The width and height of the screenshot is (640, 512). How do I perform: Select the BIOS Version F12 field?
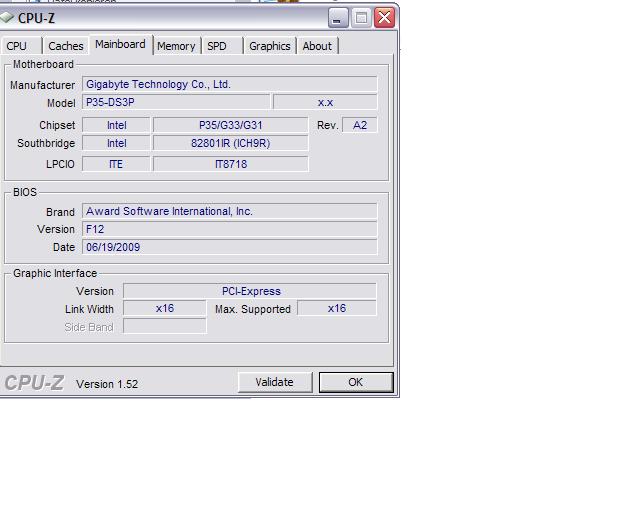(x=229, y=229)
